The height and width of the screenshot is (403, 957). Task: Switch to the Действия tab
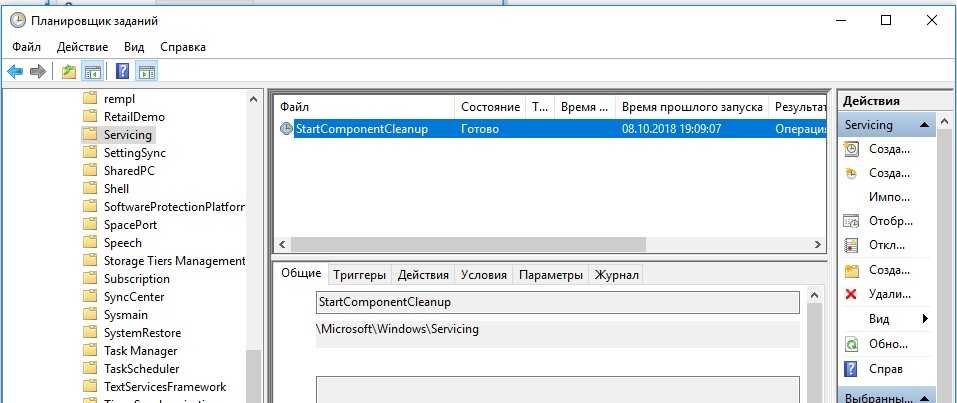423,275
